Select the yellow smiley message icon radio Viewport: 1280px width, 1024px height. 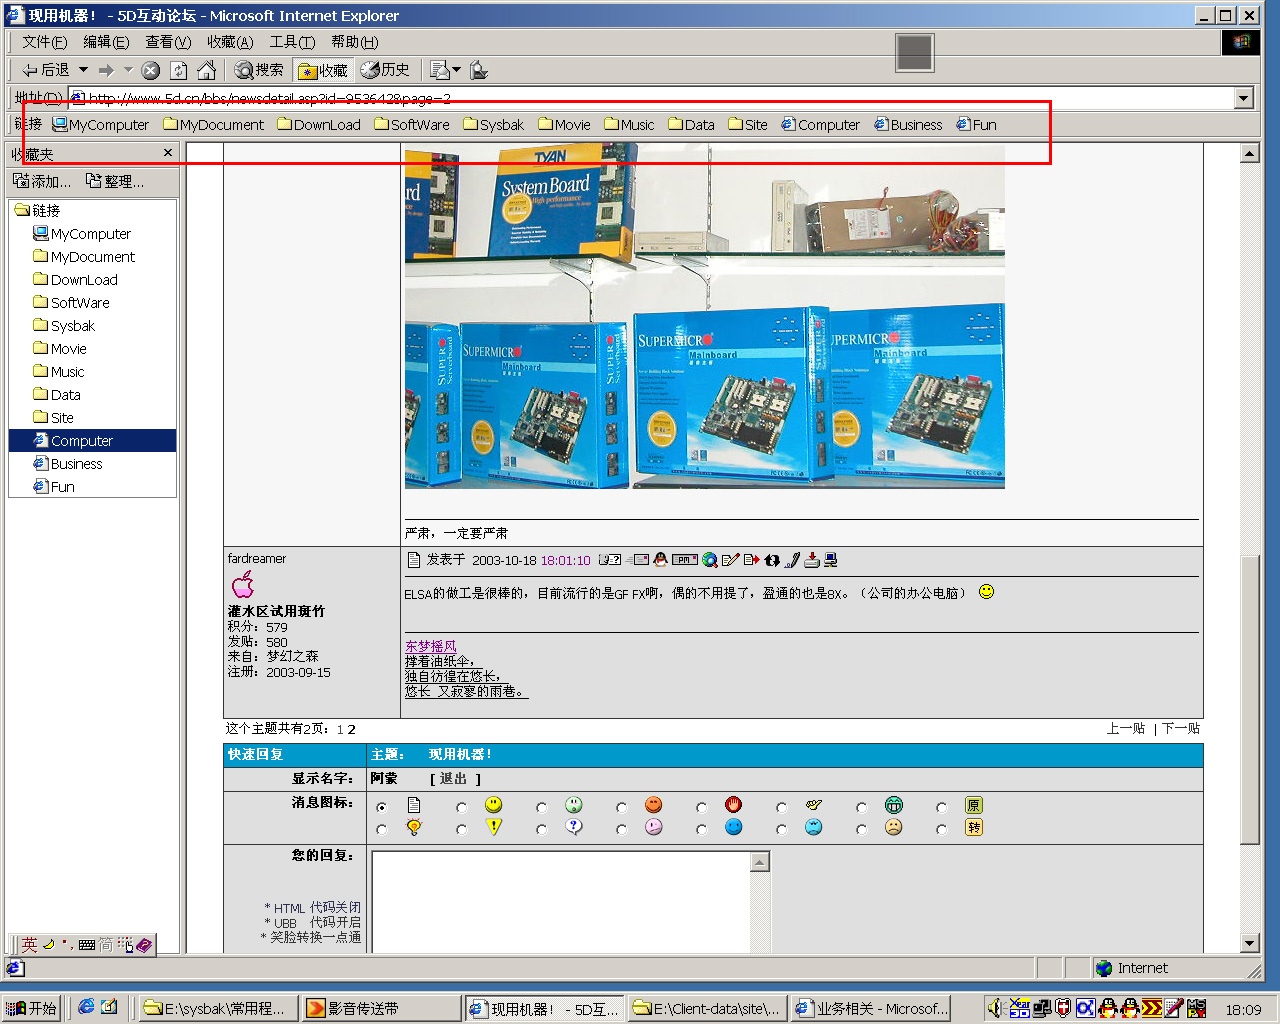tap(461, 807)
